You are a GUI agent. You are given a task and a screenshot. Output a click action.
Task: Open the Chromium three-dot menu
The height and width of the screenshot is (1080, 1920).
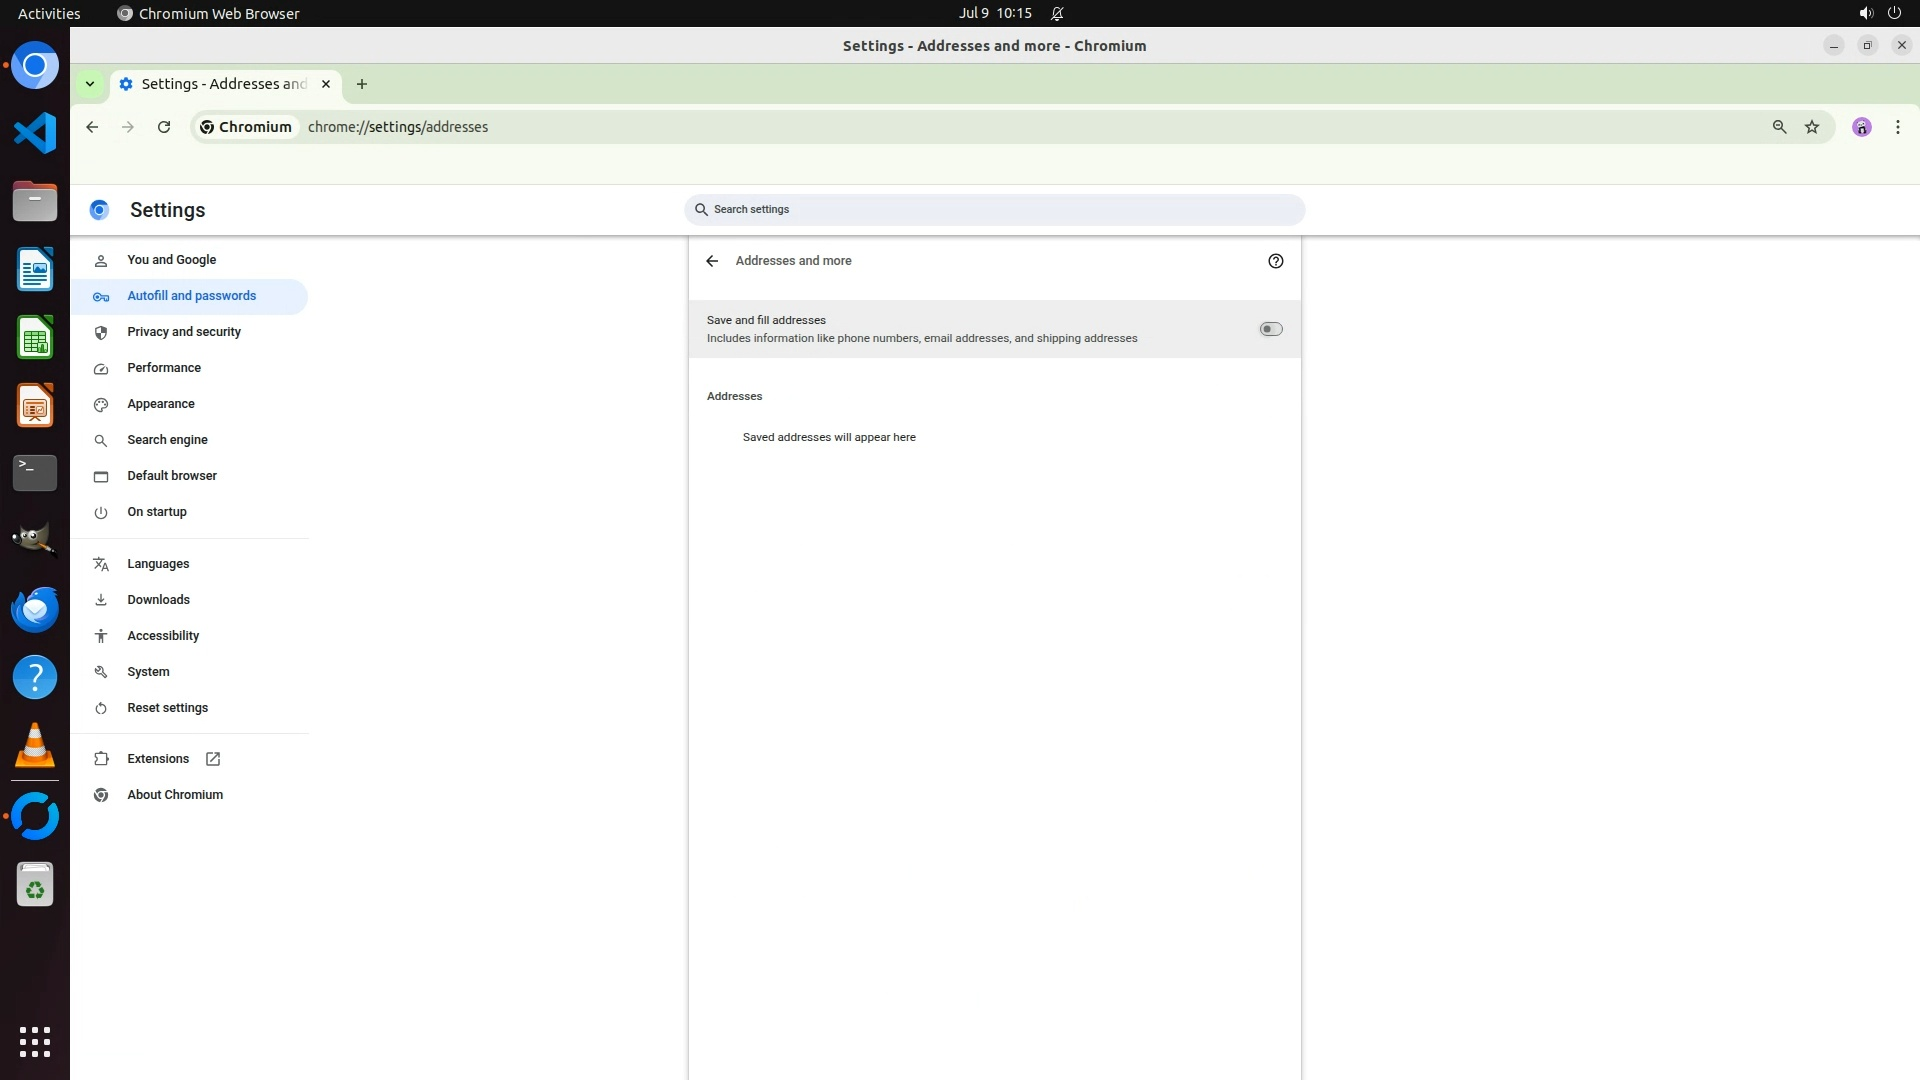click(1897, 127)
